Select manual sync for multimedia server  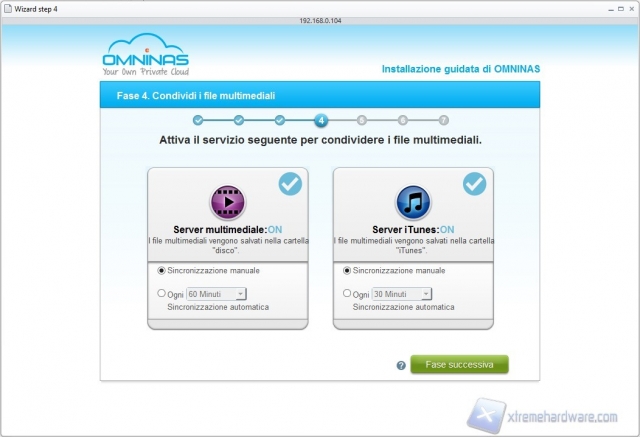(161, 270)
